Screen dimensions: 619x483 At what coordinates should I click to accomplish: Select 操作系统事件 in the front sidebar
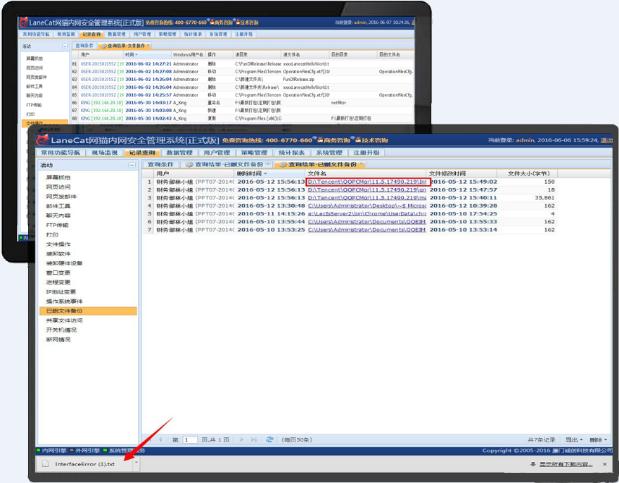64,301
